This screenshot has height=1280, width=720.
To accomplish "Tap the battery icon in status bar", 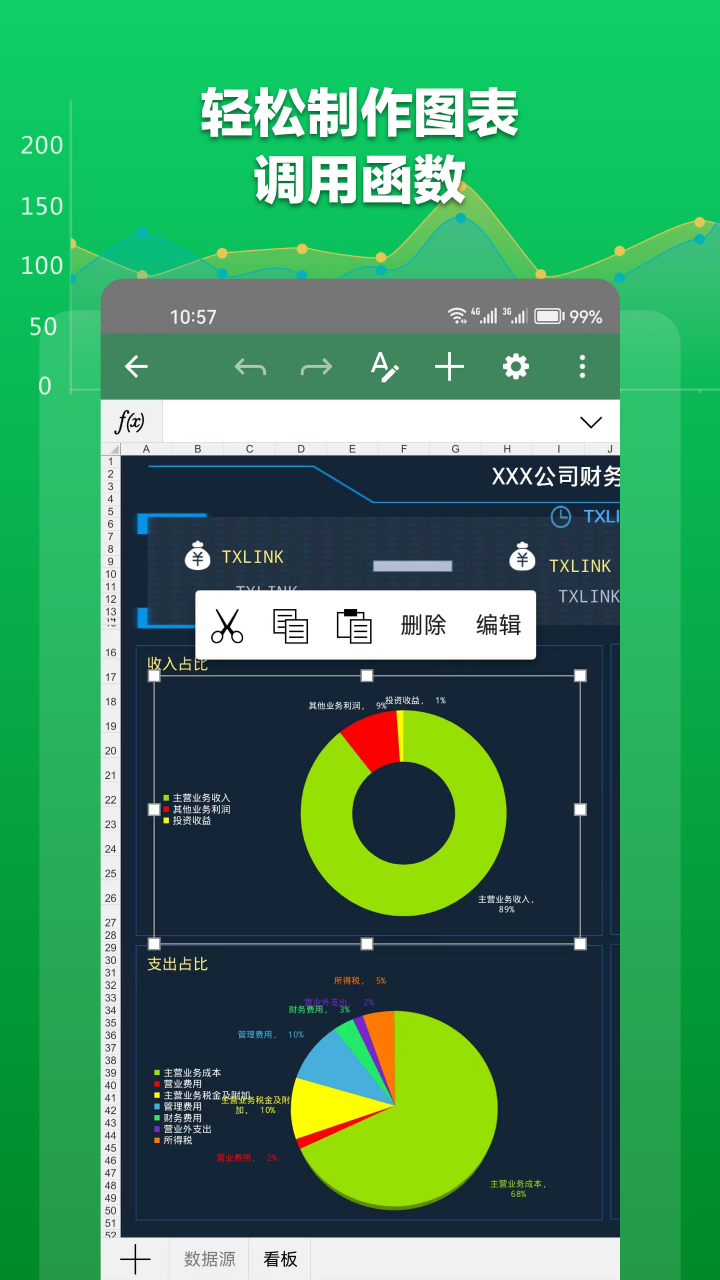I will coord(549,316).
